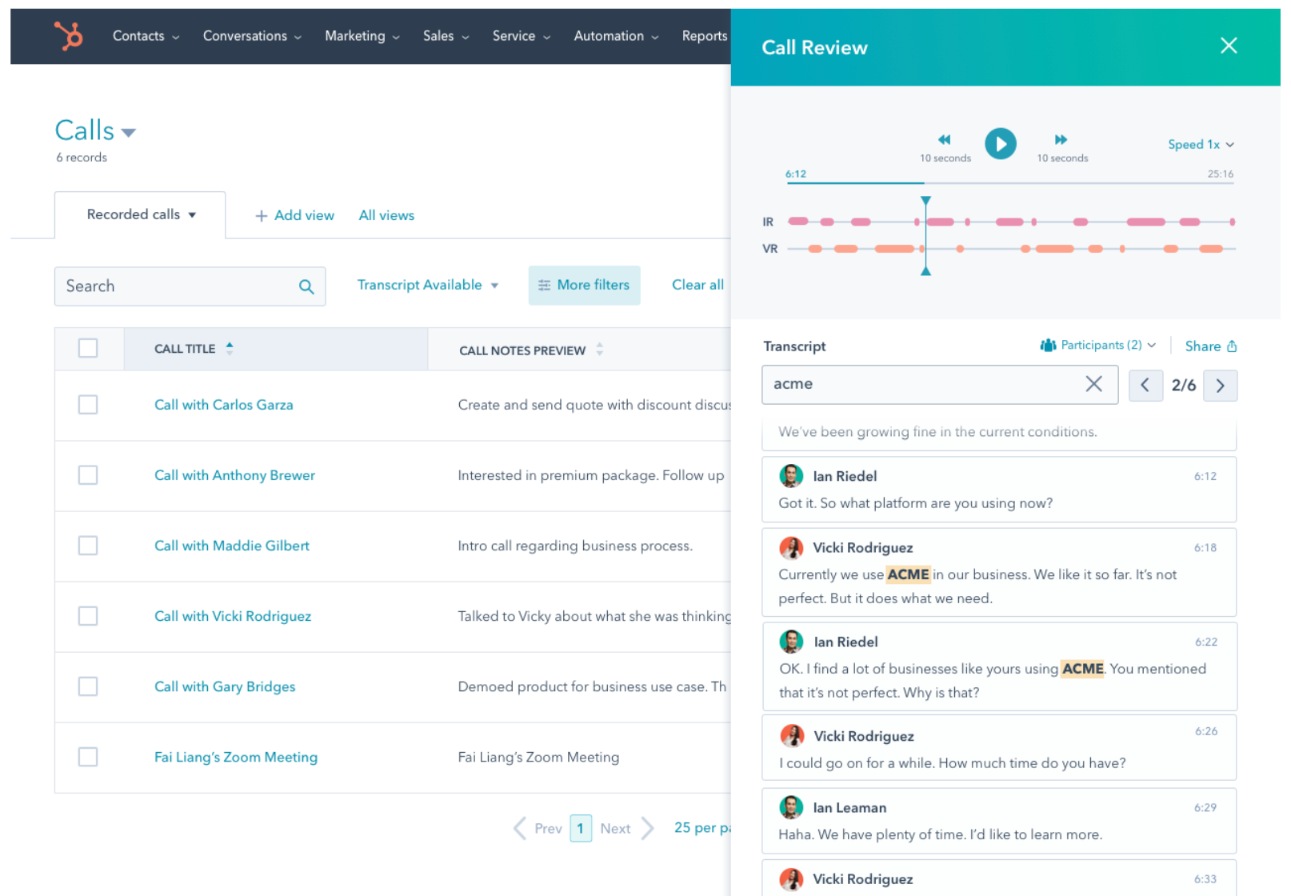Open the Sales menu
This screenshot has height=896, width=1291.
coord(446,36)
